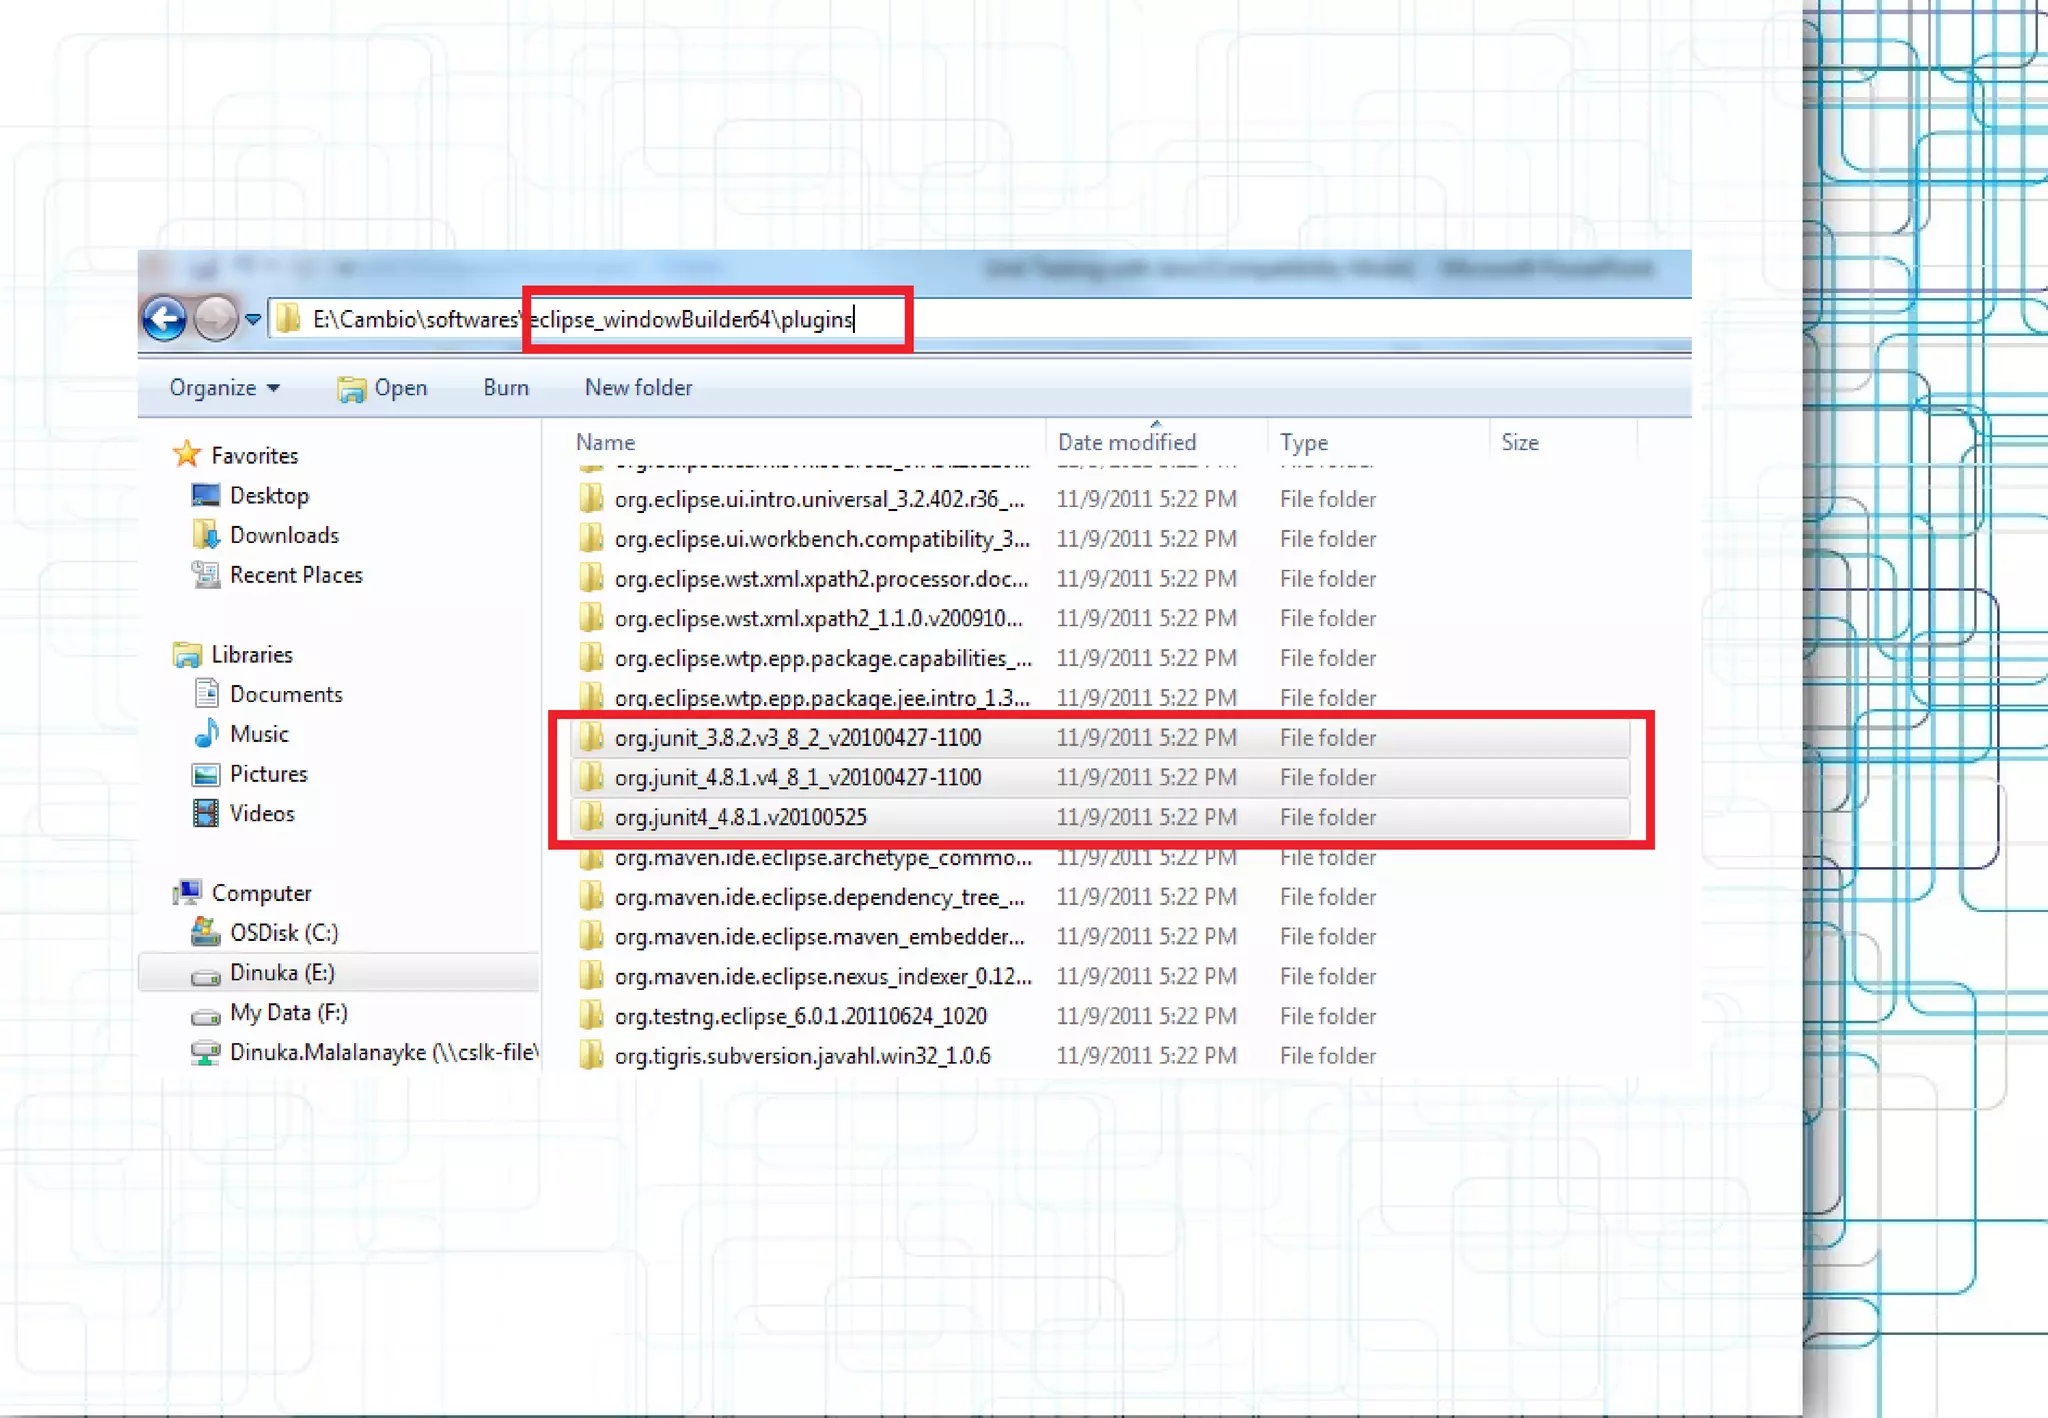Select the org.testng.eclipse_6.0.1 folder
Screen dimensions: 2048x1418
[x=800, y=1016]
